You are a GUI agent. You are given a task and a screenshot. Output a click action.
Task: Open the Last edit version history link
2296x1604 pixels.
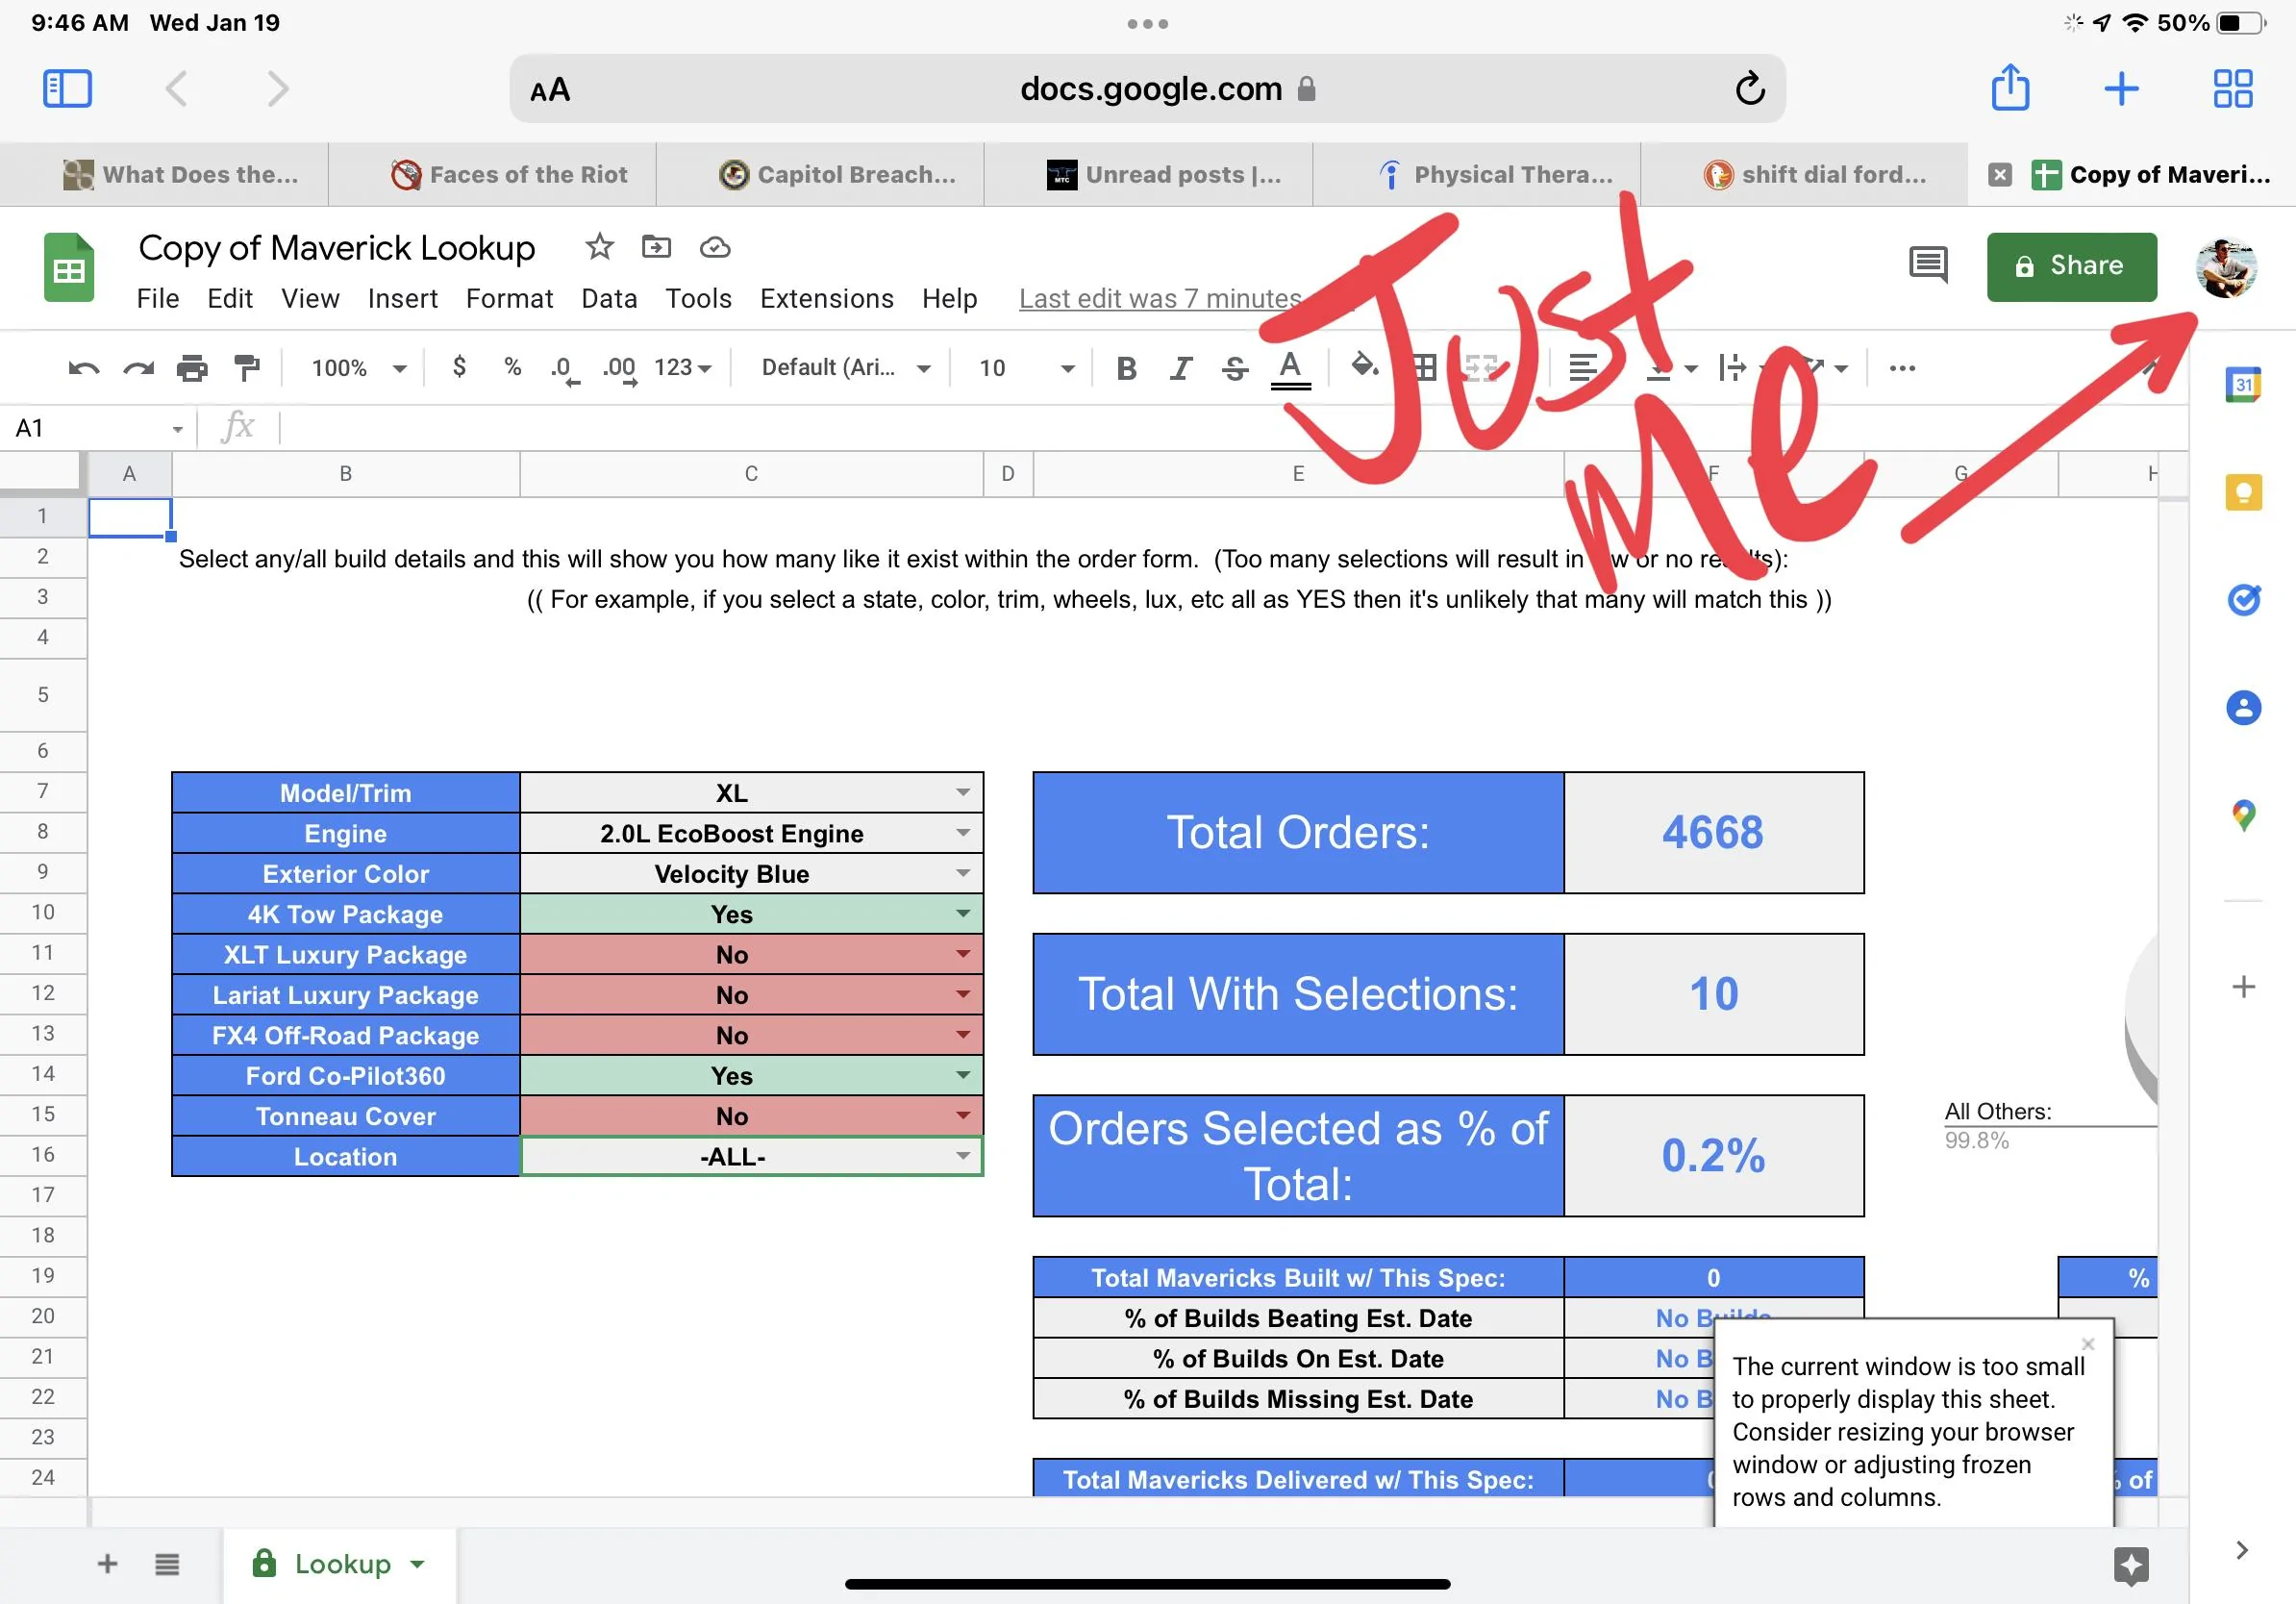pos(1160,299)
